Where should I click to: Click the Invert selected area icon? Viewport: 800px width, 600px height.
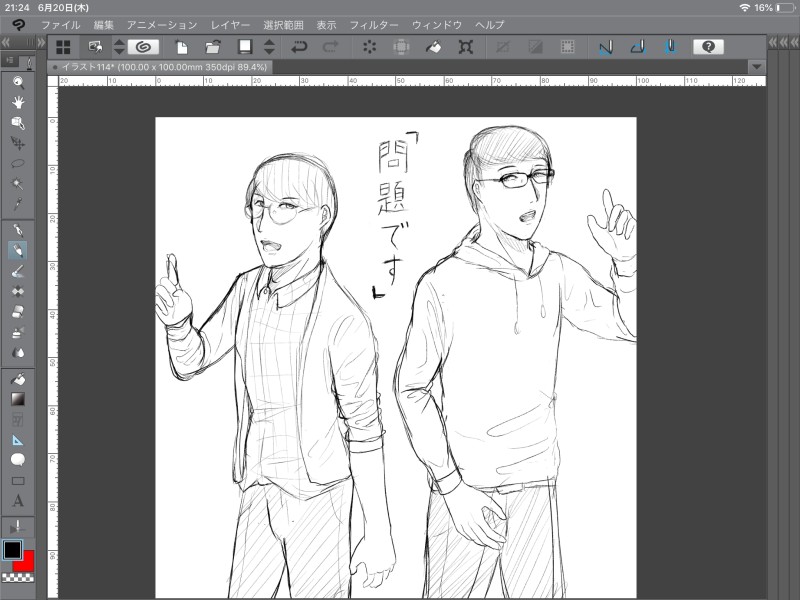point(535,47)
